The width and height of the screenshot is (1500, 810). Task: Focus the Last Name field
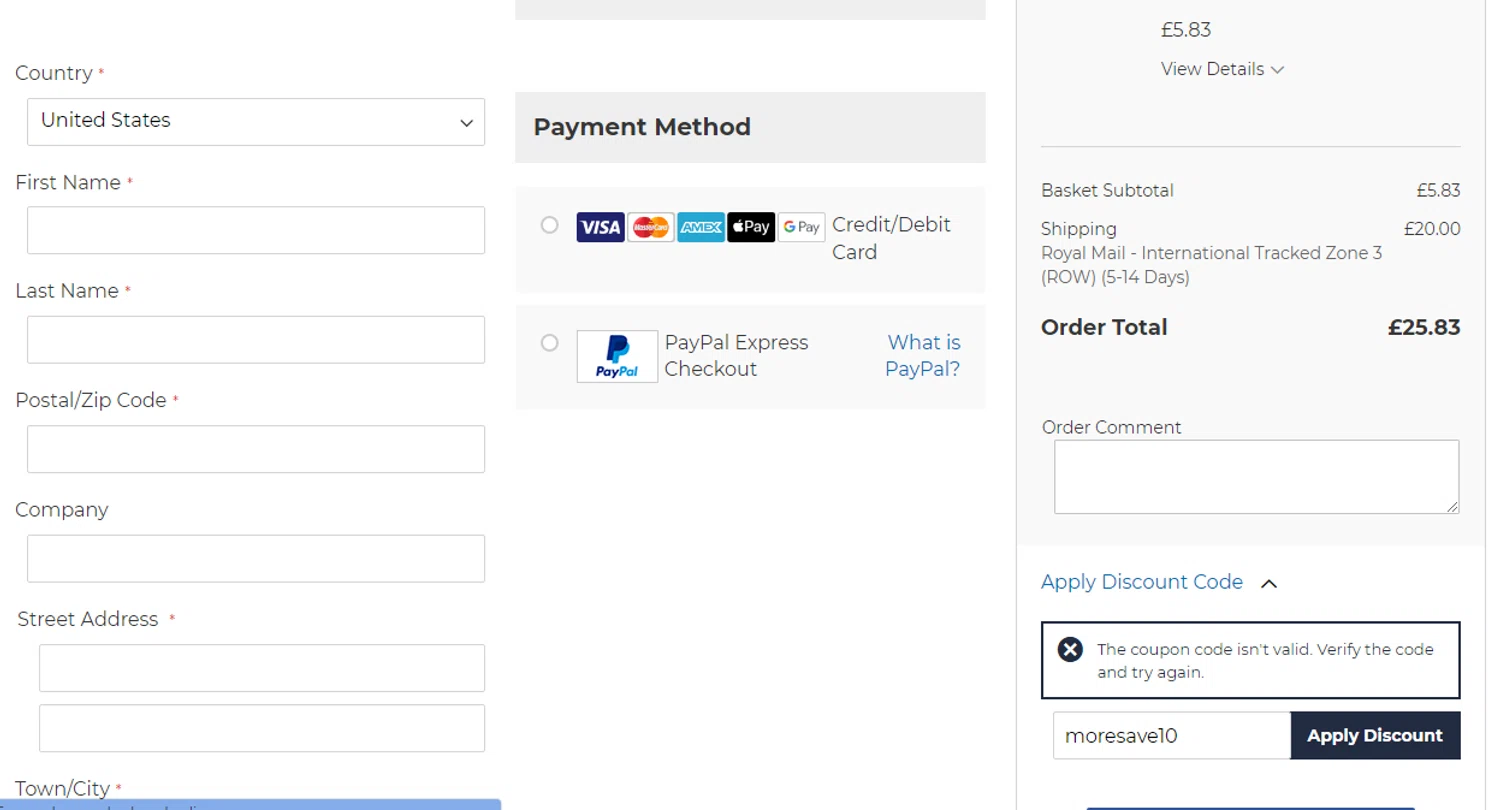256,340
